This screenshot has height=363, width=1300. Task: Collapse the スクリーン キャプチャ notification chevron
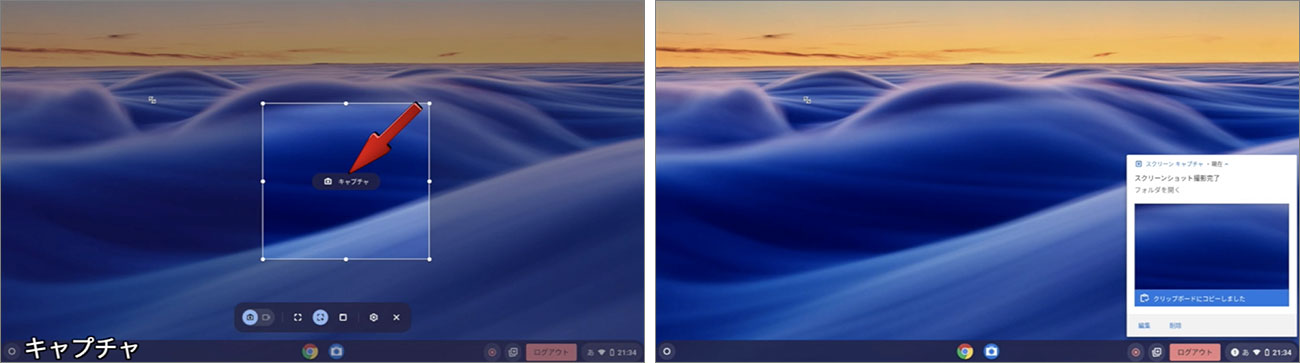(1227, 163)
